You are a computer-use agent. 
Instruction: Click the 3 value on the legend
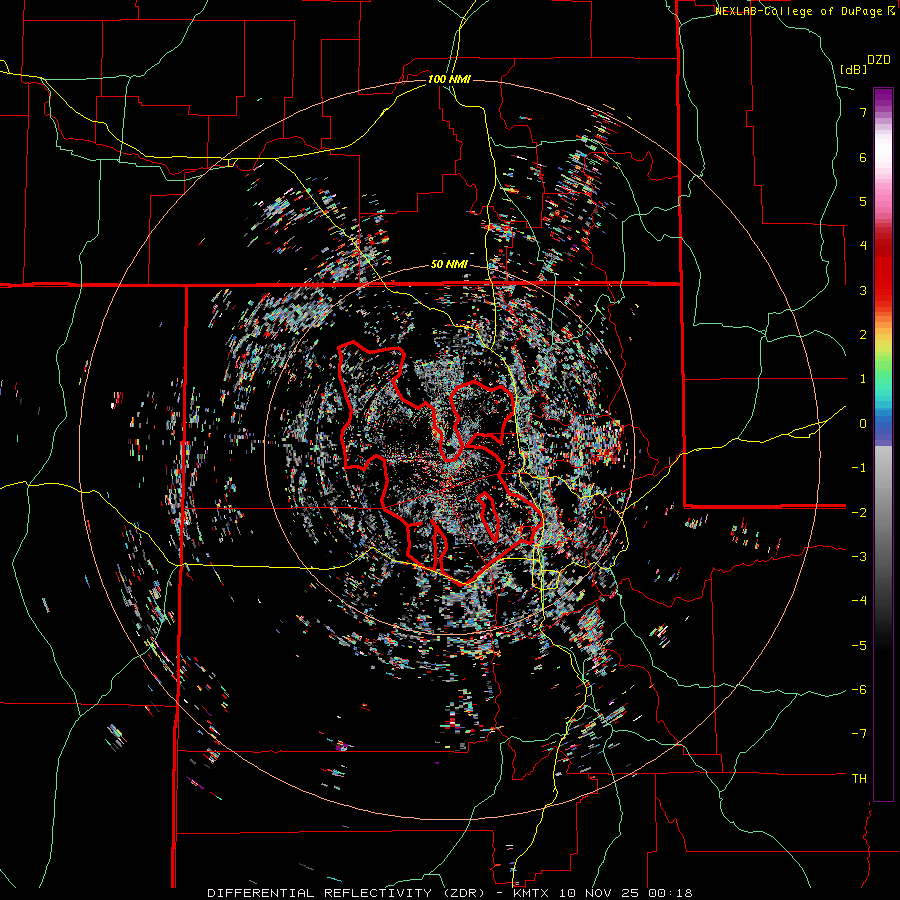[x=863, y=290]
